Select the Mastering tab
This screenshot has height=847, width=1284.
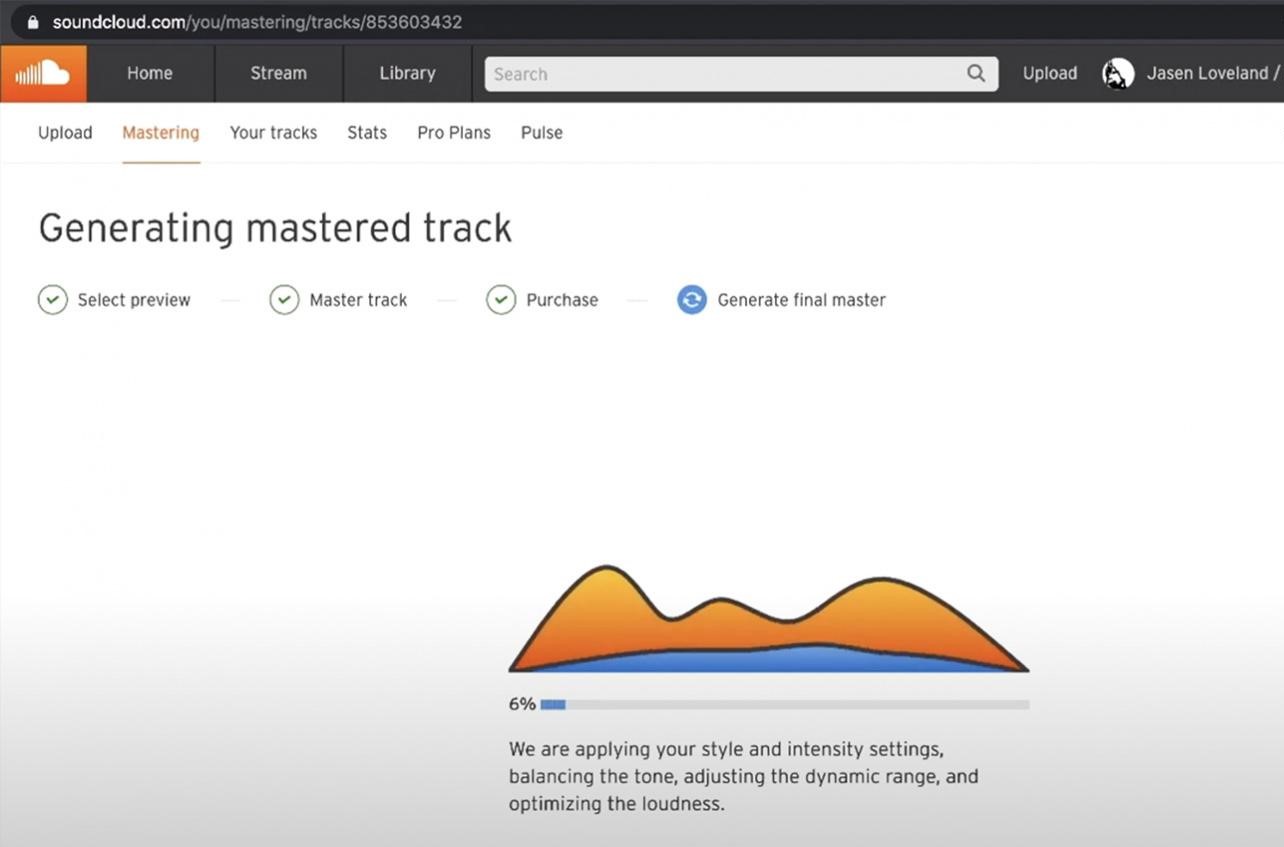(161, 132)
